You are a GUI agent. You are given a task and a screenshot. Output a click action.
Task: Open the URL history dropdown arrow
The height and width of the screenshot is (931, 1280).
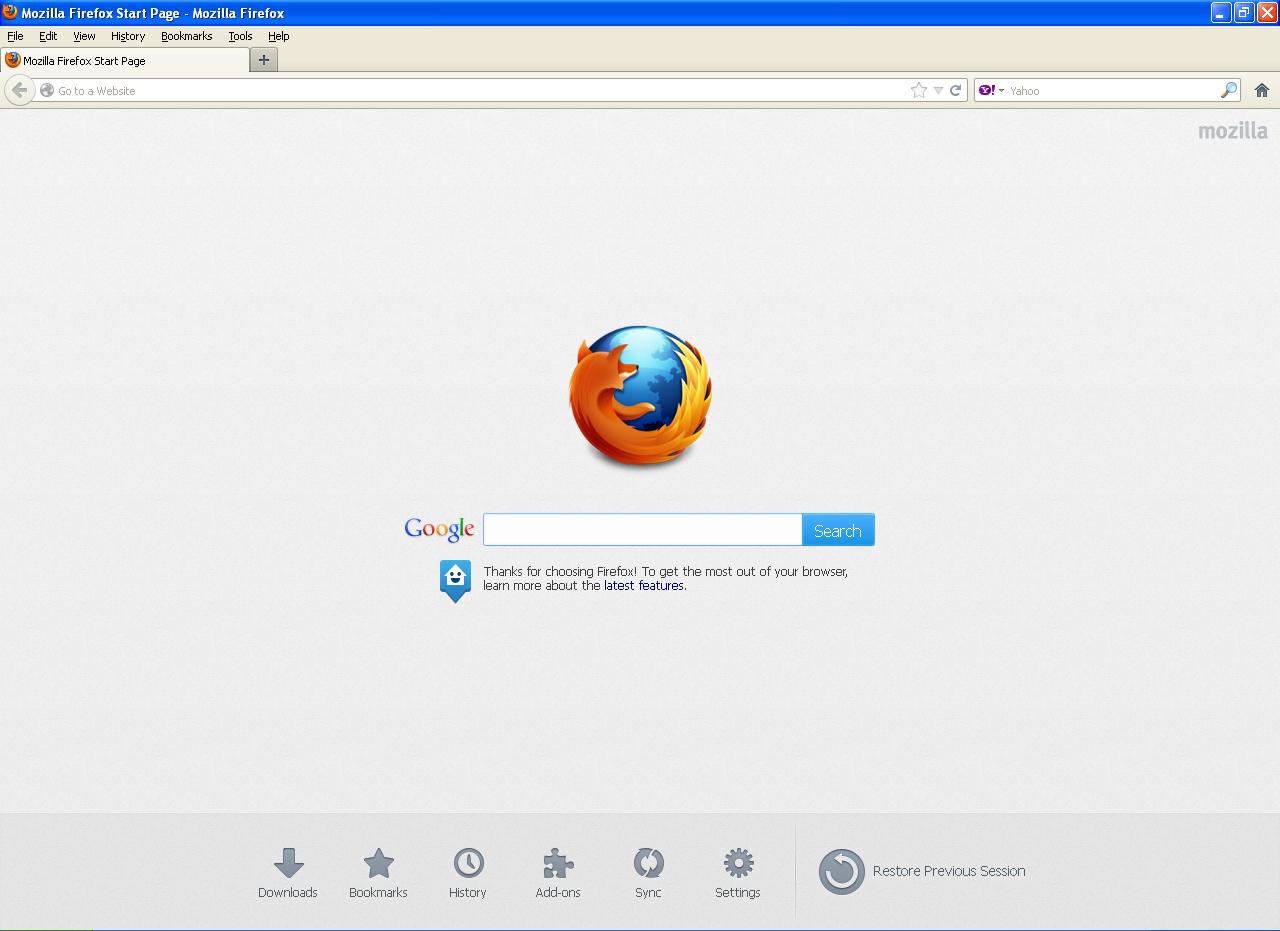tap(938, 91)
